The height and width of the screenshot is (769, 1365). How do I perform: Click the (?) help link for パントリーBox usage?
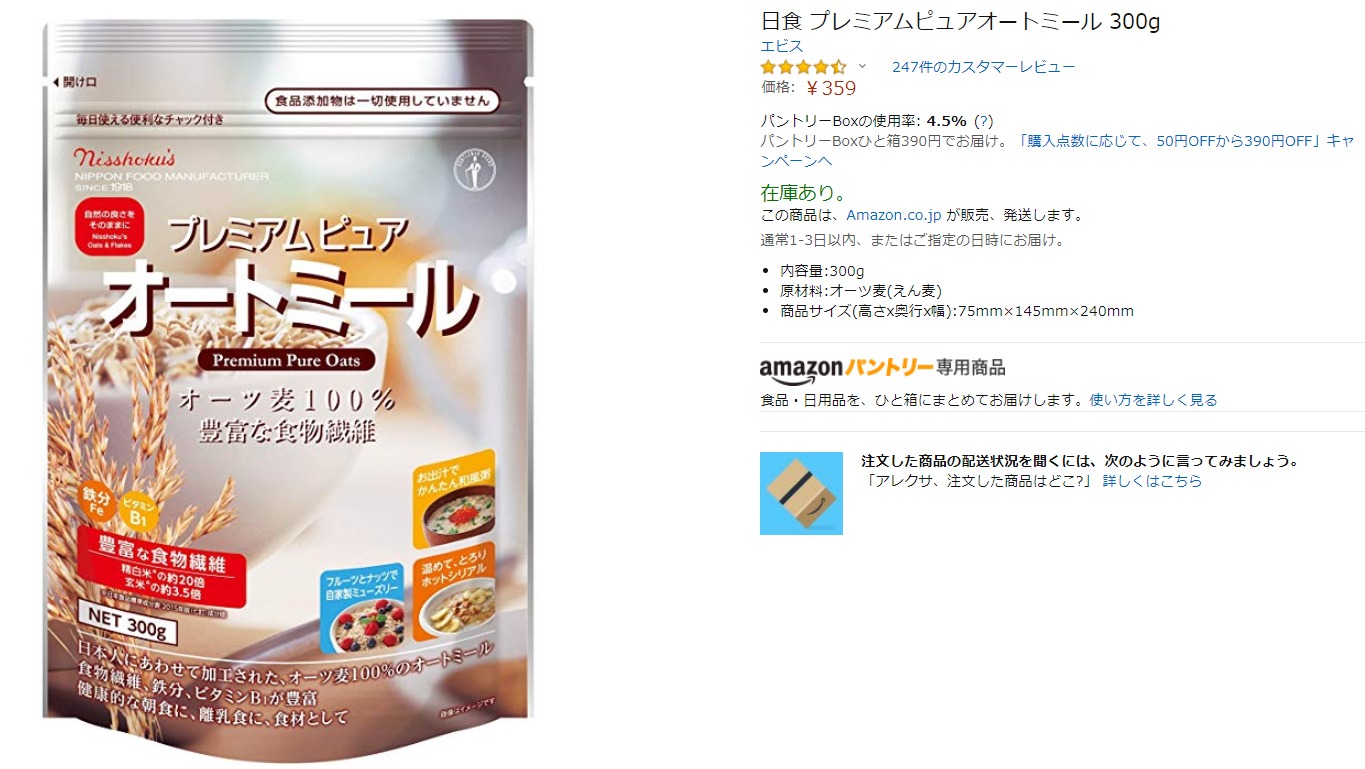coord(984,121)
